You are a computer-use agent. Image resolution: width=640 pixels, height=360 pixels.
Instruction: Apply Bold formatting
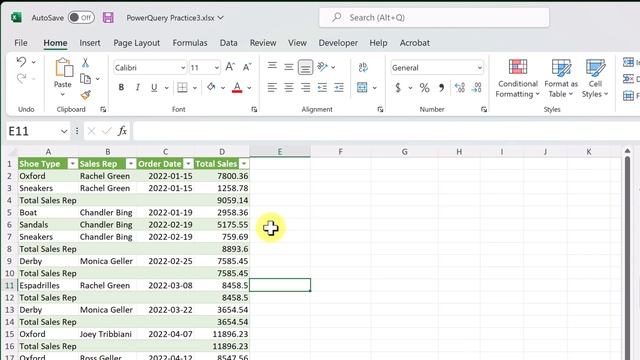pyautogui.click(x=121, y=87)
